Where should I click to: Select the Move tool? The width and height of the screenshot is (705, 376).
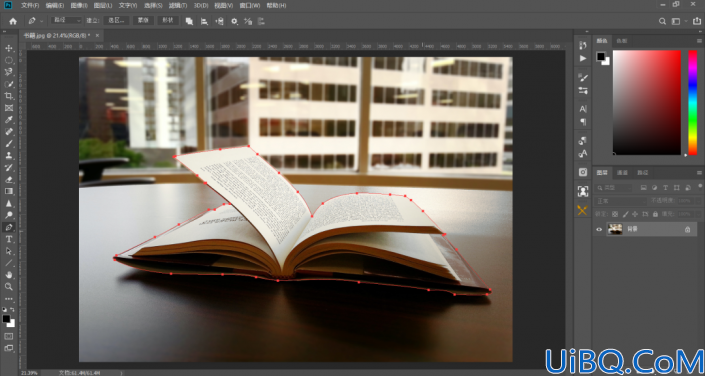click(9, 48)
